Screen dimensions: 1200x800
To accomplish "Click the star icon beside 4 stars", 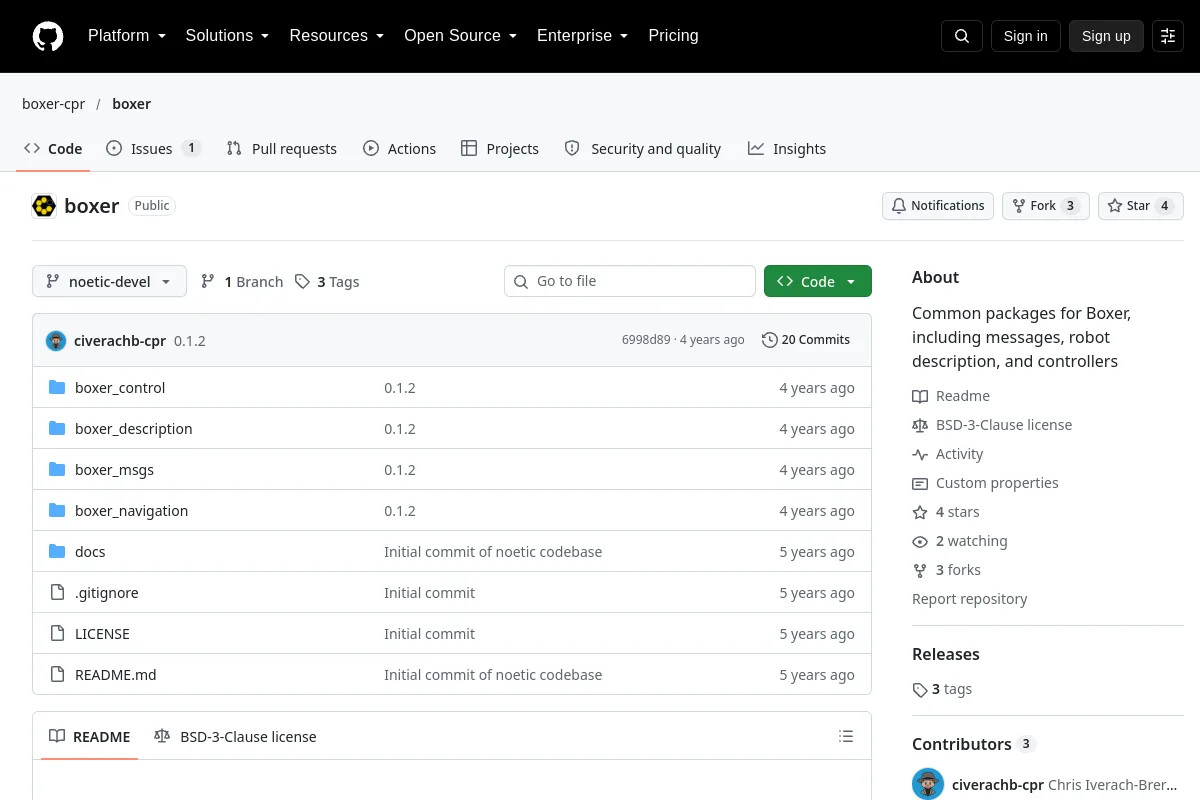I will 920,512.
